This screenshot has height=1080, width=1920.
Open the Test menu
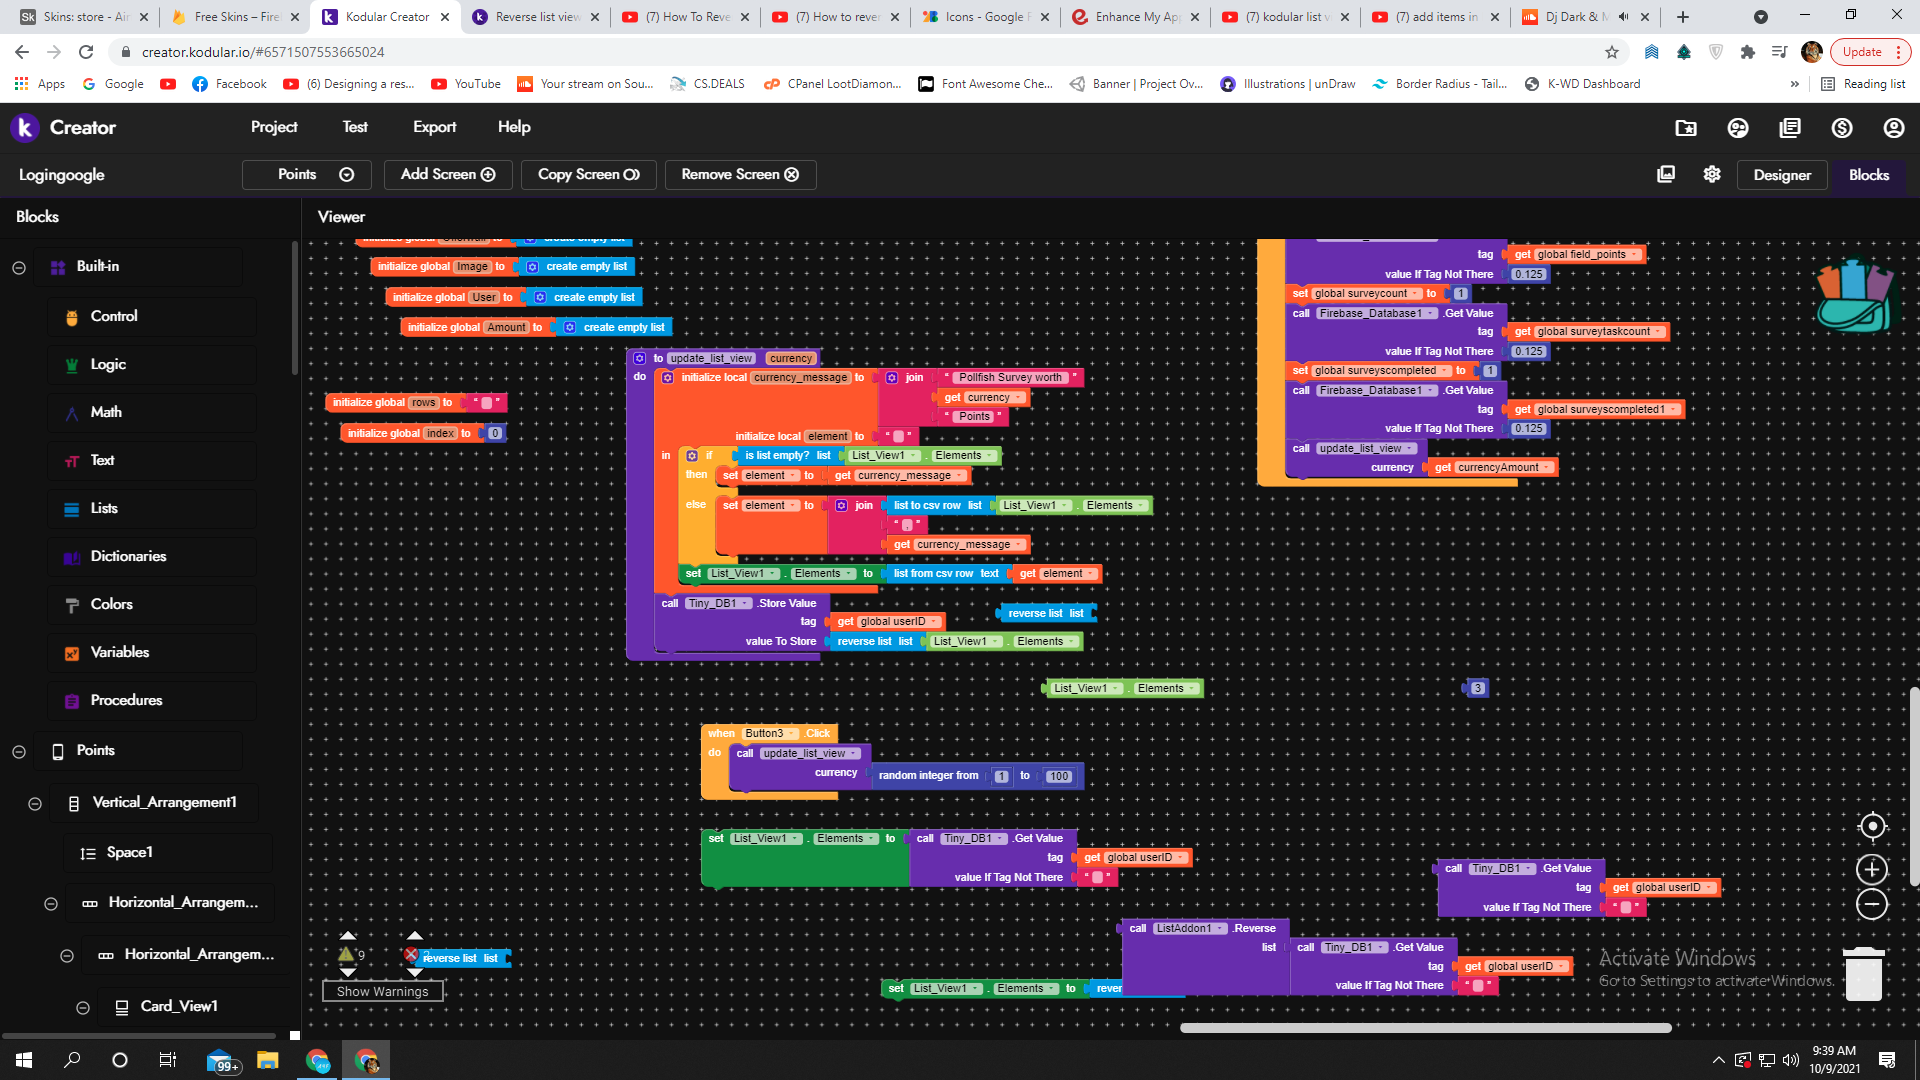click(x=355, y=127)
